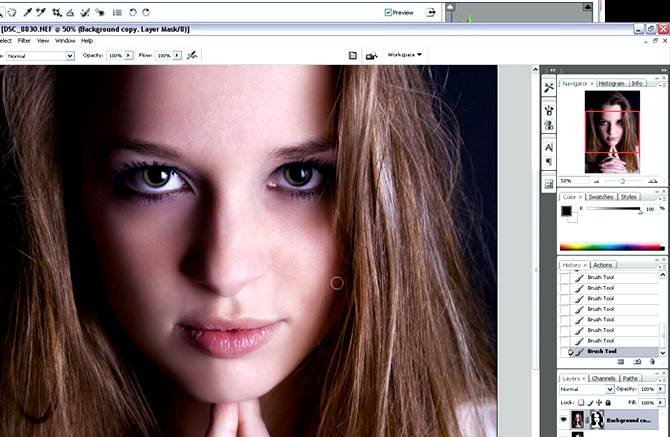Click the foreground color swatch in Color panel
This screenshot has width=670, height=437.
566,210
